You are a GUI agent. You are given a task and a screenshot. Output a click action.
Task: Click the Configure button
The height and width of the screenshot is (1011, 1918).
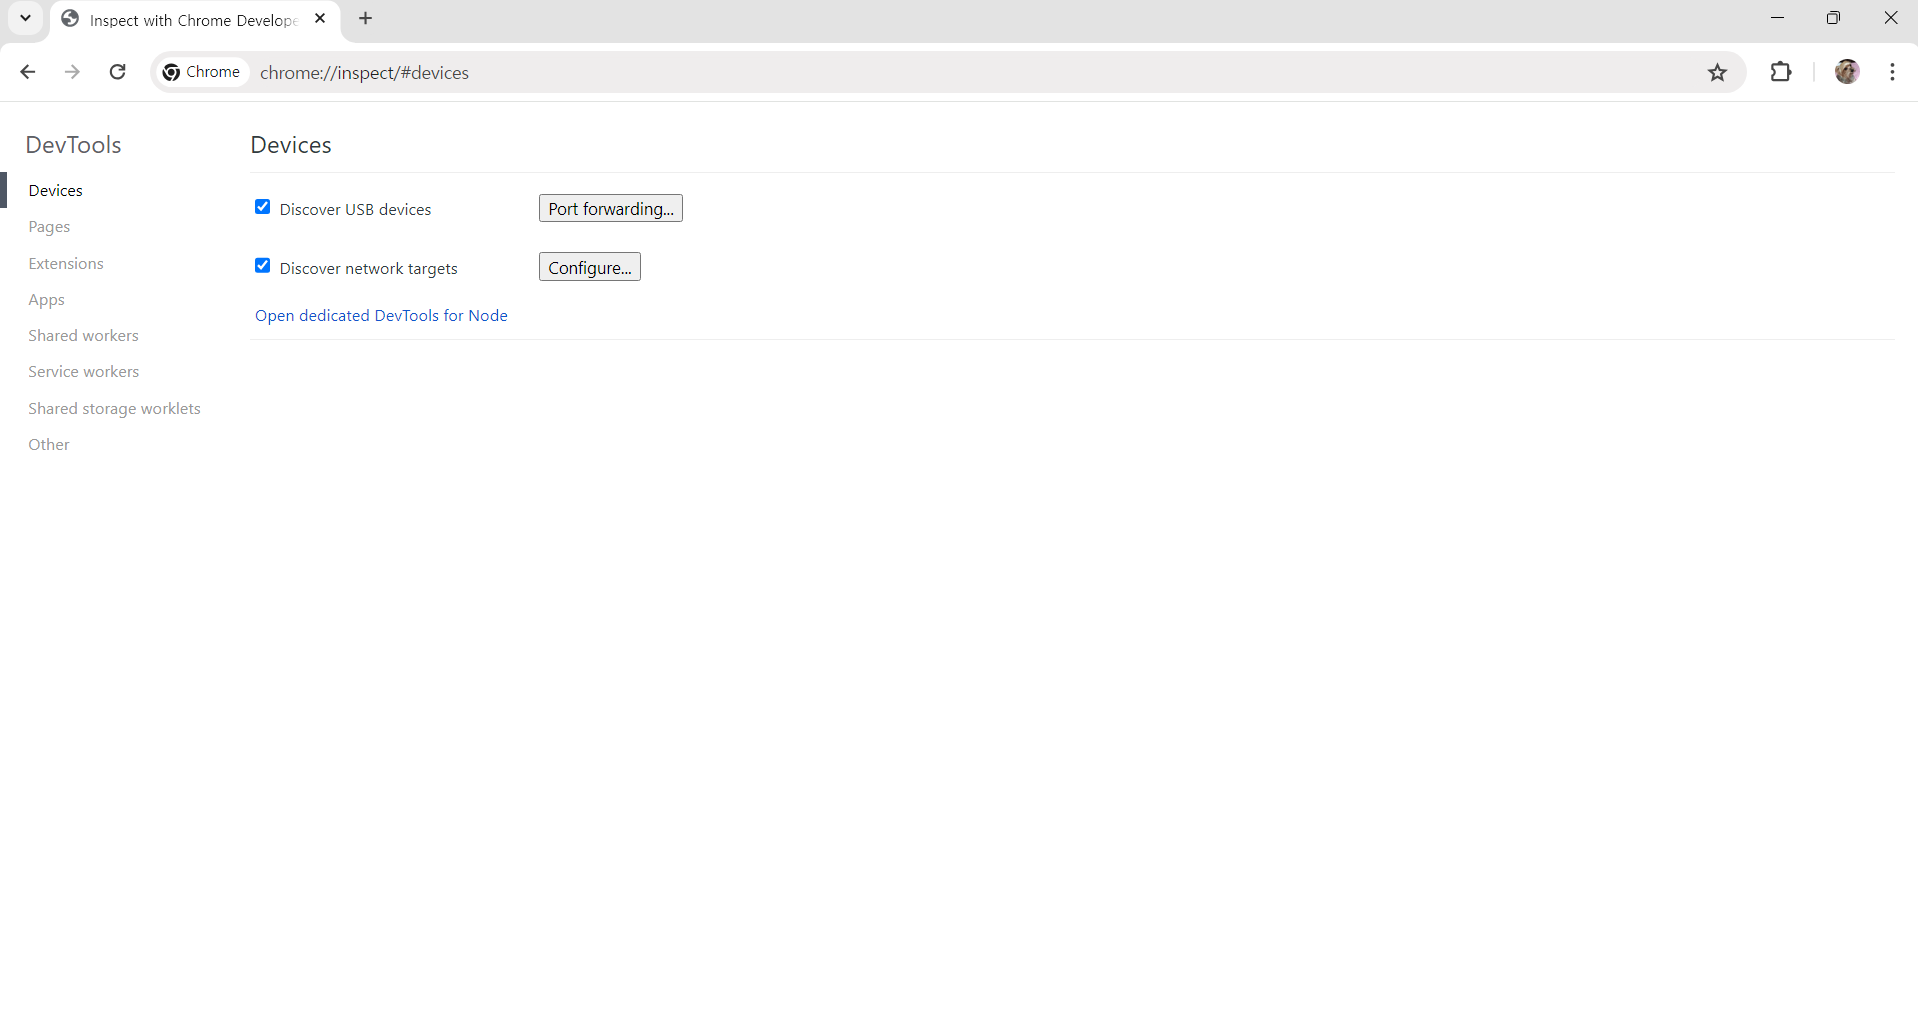click(x=589, y=267)
